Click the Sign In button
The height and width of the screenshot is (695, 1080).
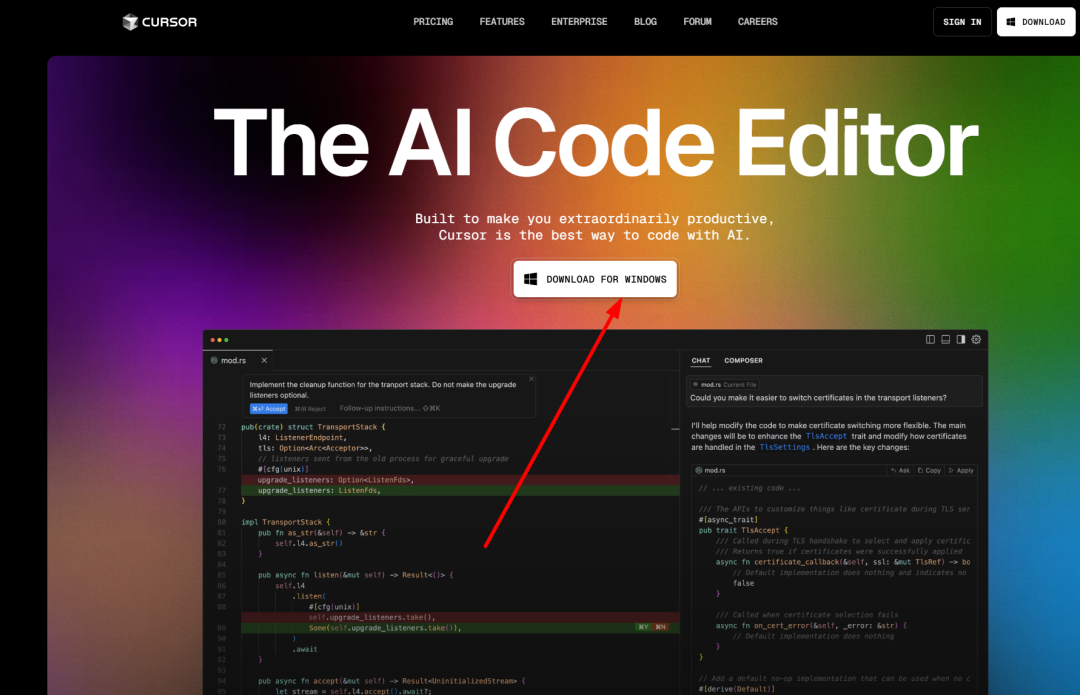tap(962, 22)
